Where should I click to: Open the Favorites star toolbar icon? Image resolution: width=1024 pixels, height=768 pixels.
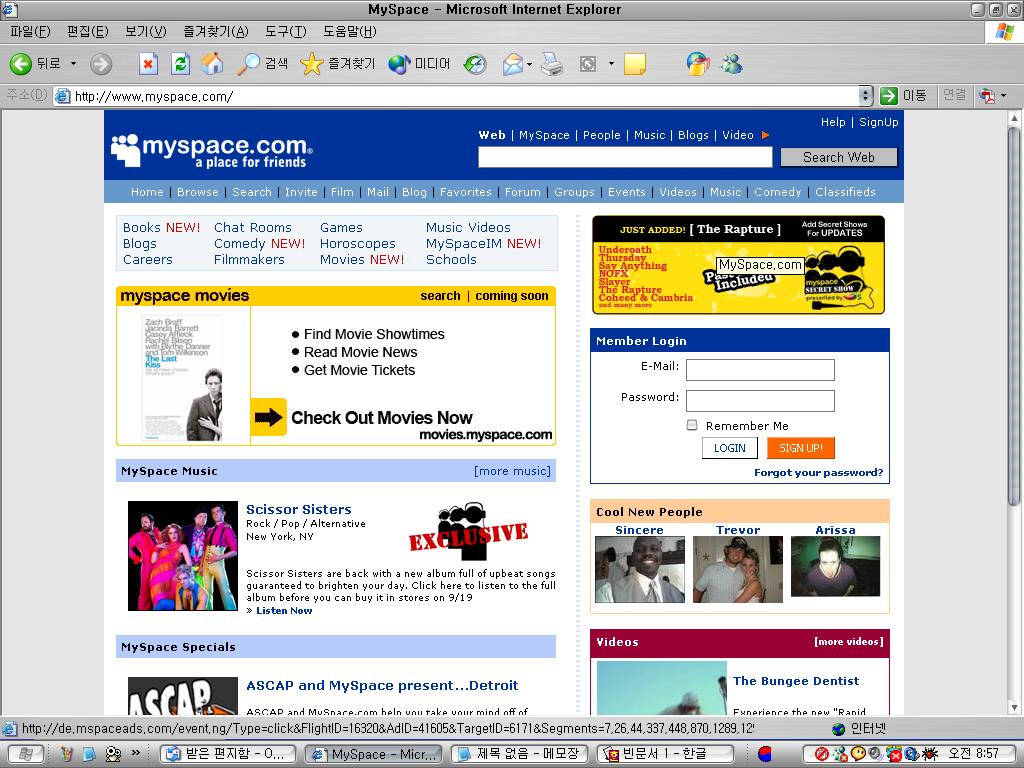[x=312, y=64]
